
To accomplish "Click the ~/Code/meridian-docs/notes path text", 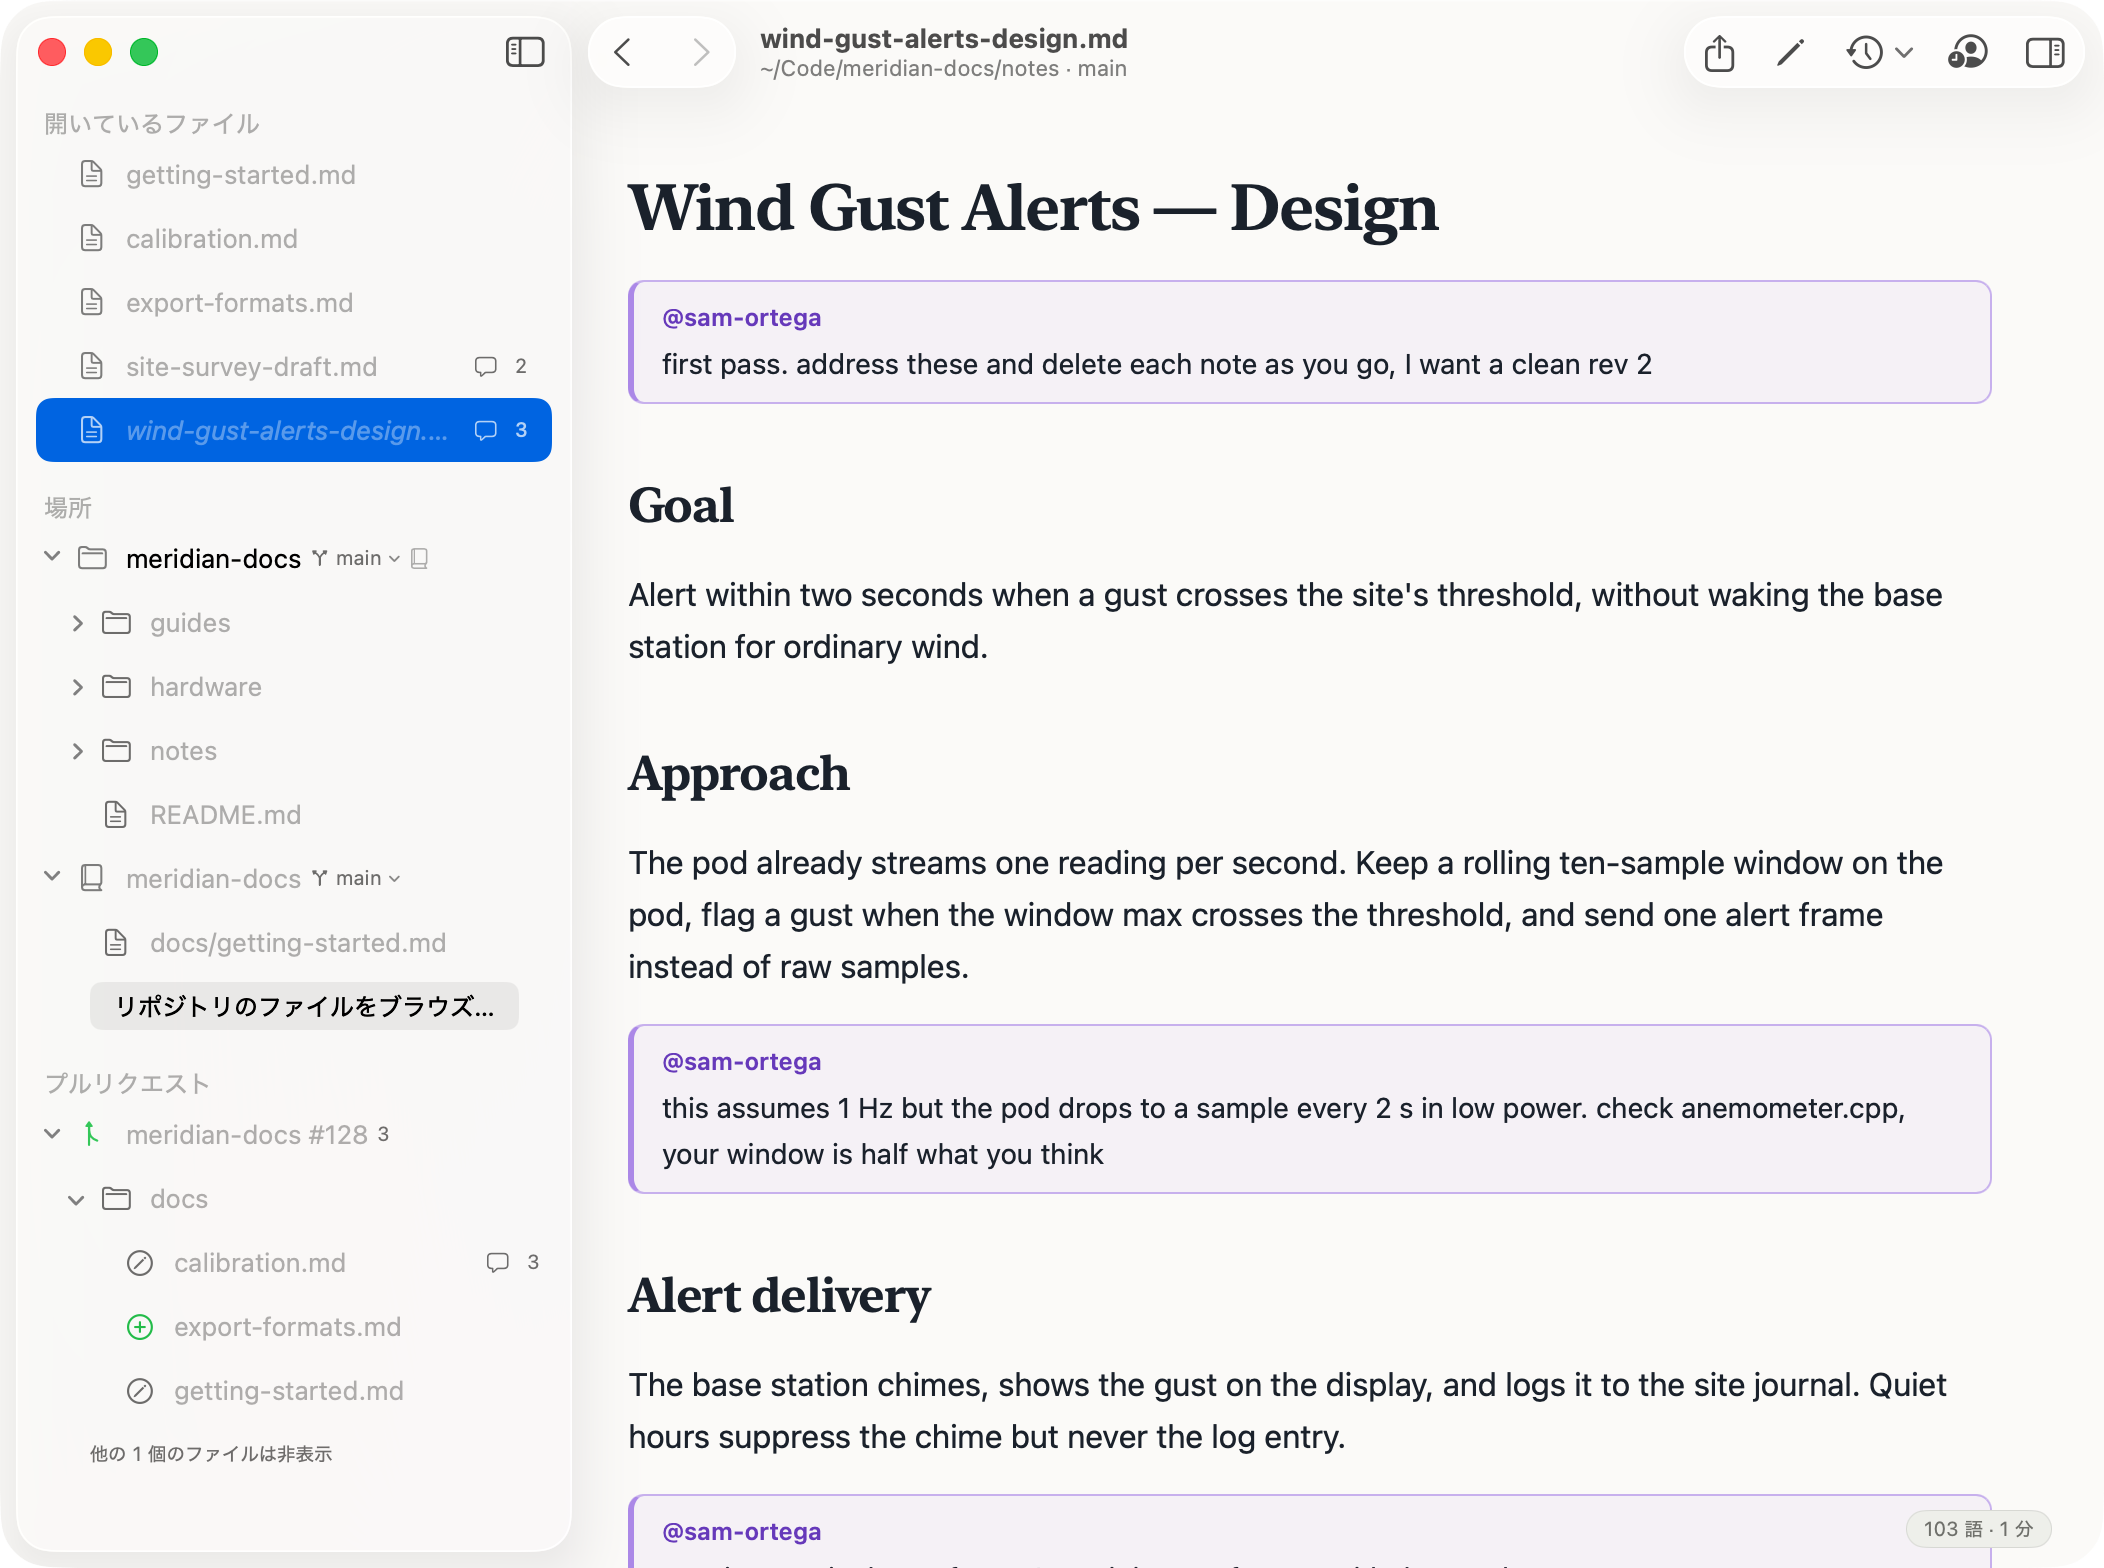I will 909,69.
